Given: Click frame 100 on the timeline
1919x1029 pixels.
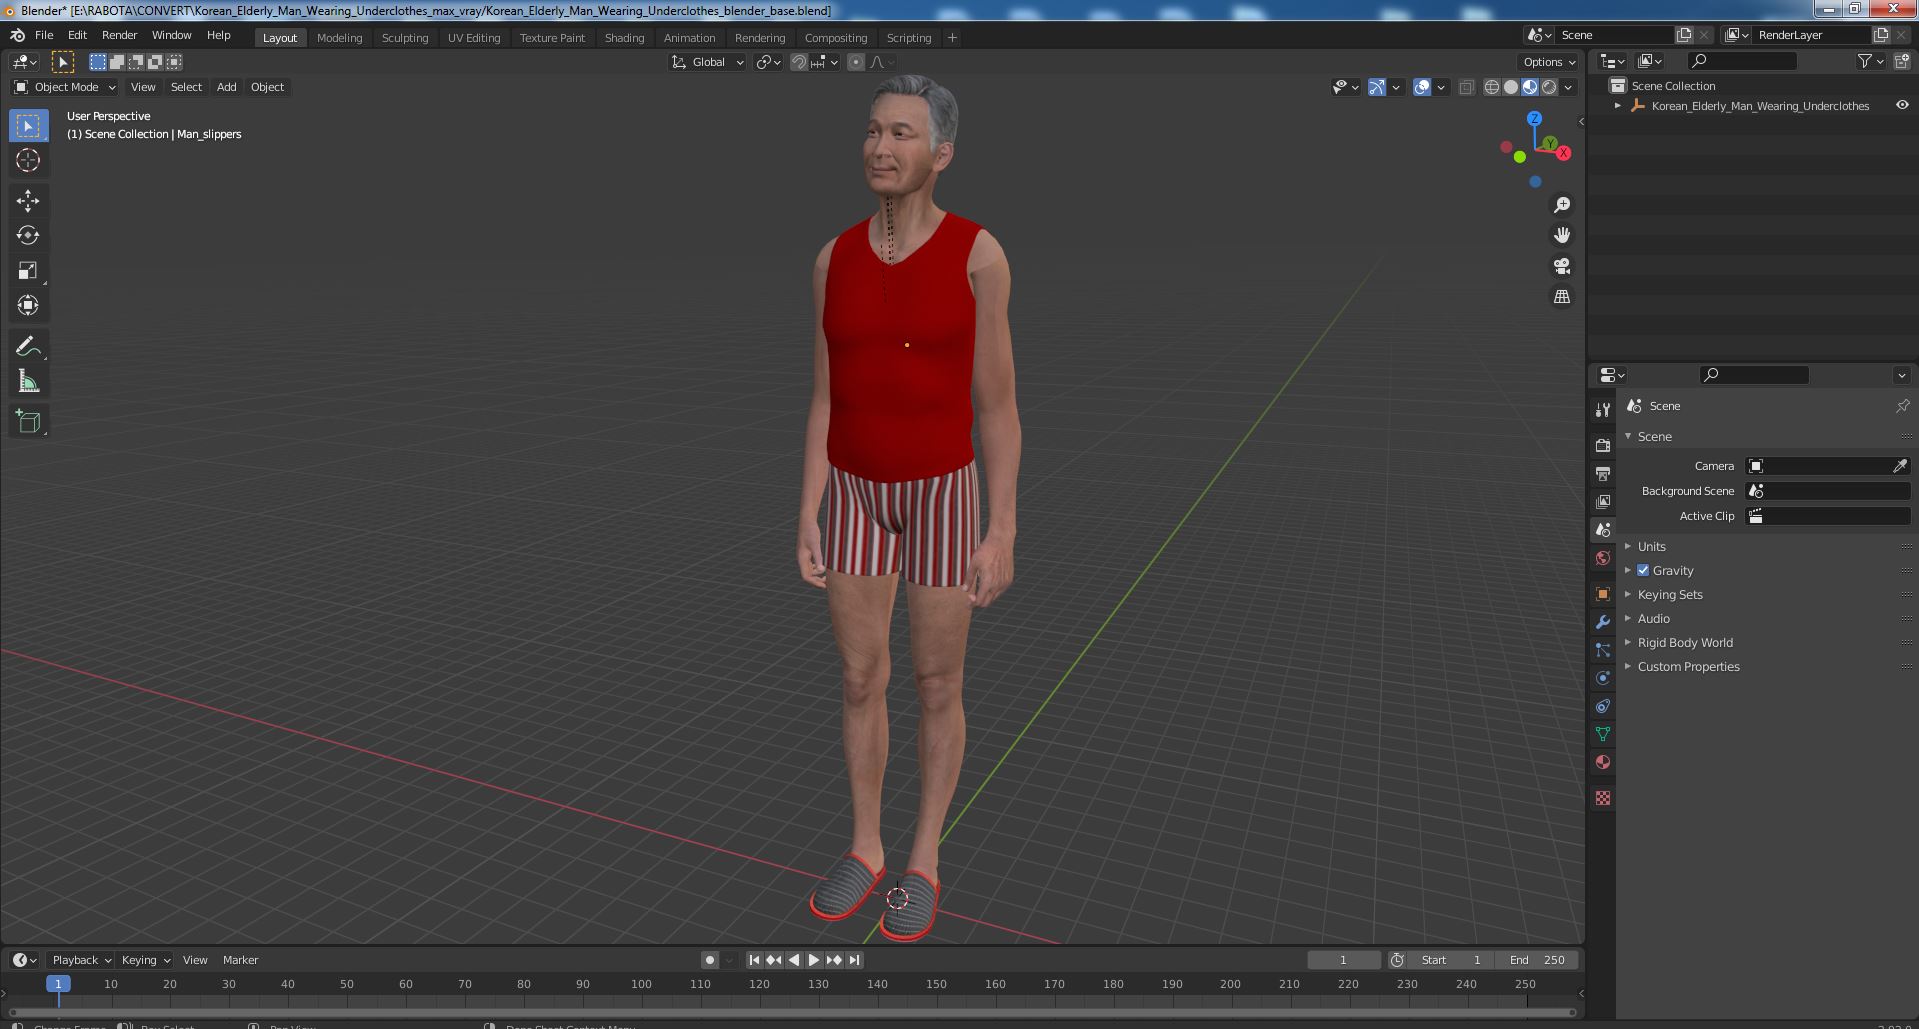Looking at the screenshot, I should (641, 984).
